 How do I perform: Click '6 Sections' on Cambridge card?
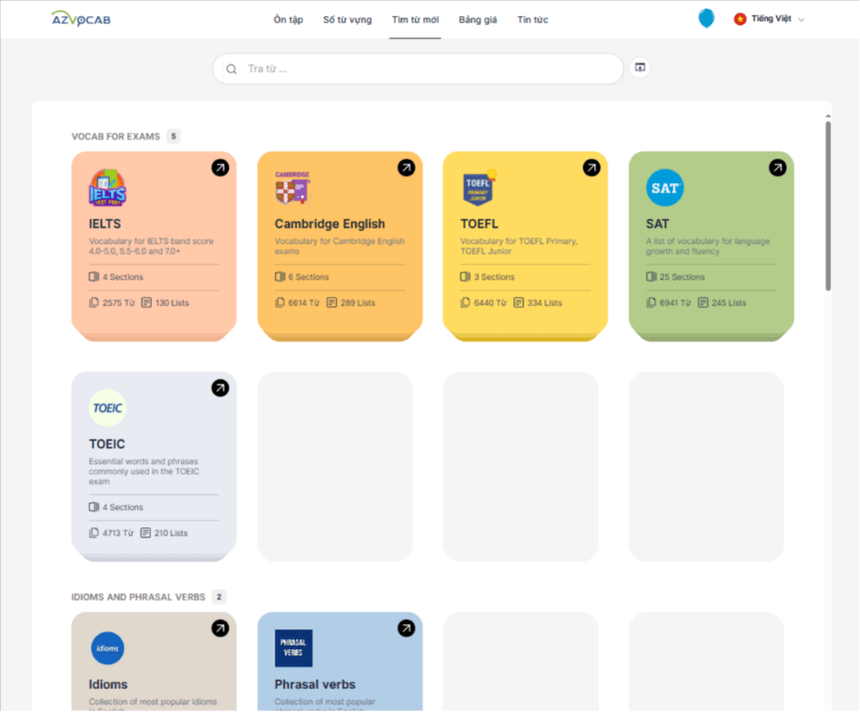(308, 277)
